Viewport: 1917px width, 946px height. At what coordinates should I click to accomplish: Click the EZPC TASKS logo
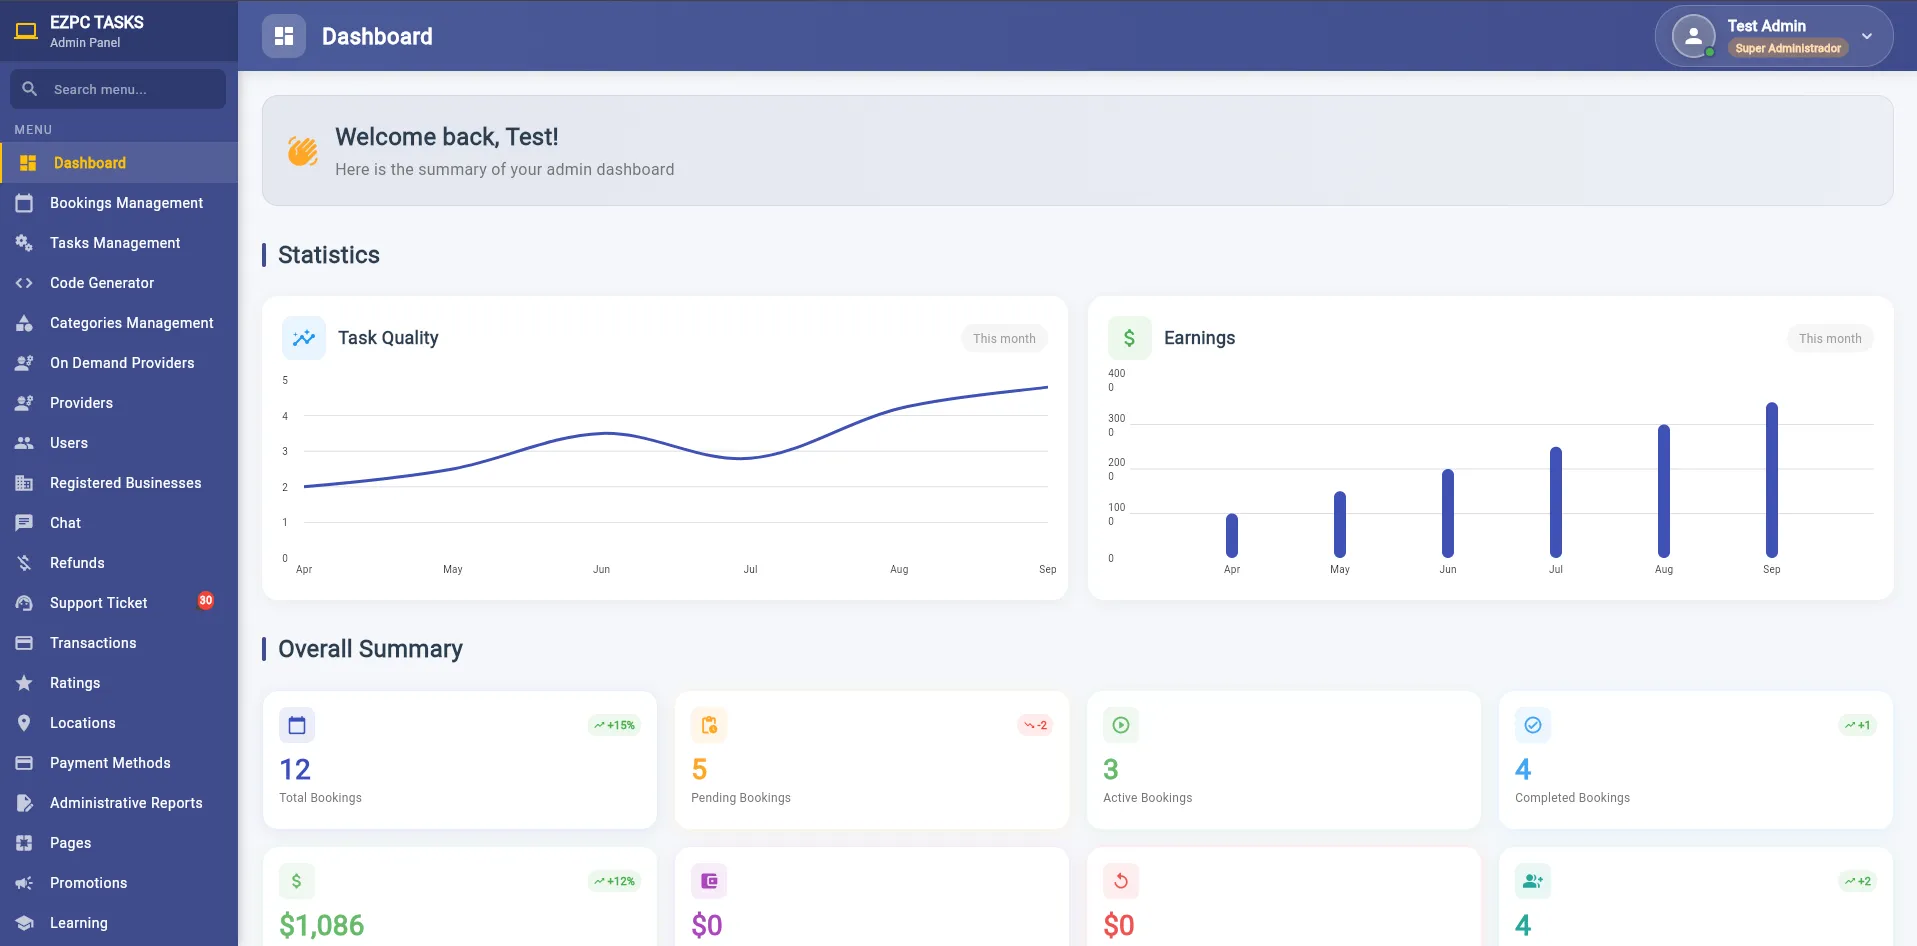[x=27, y=31]
